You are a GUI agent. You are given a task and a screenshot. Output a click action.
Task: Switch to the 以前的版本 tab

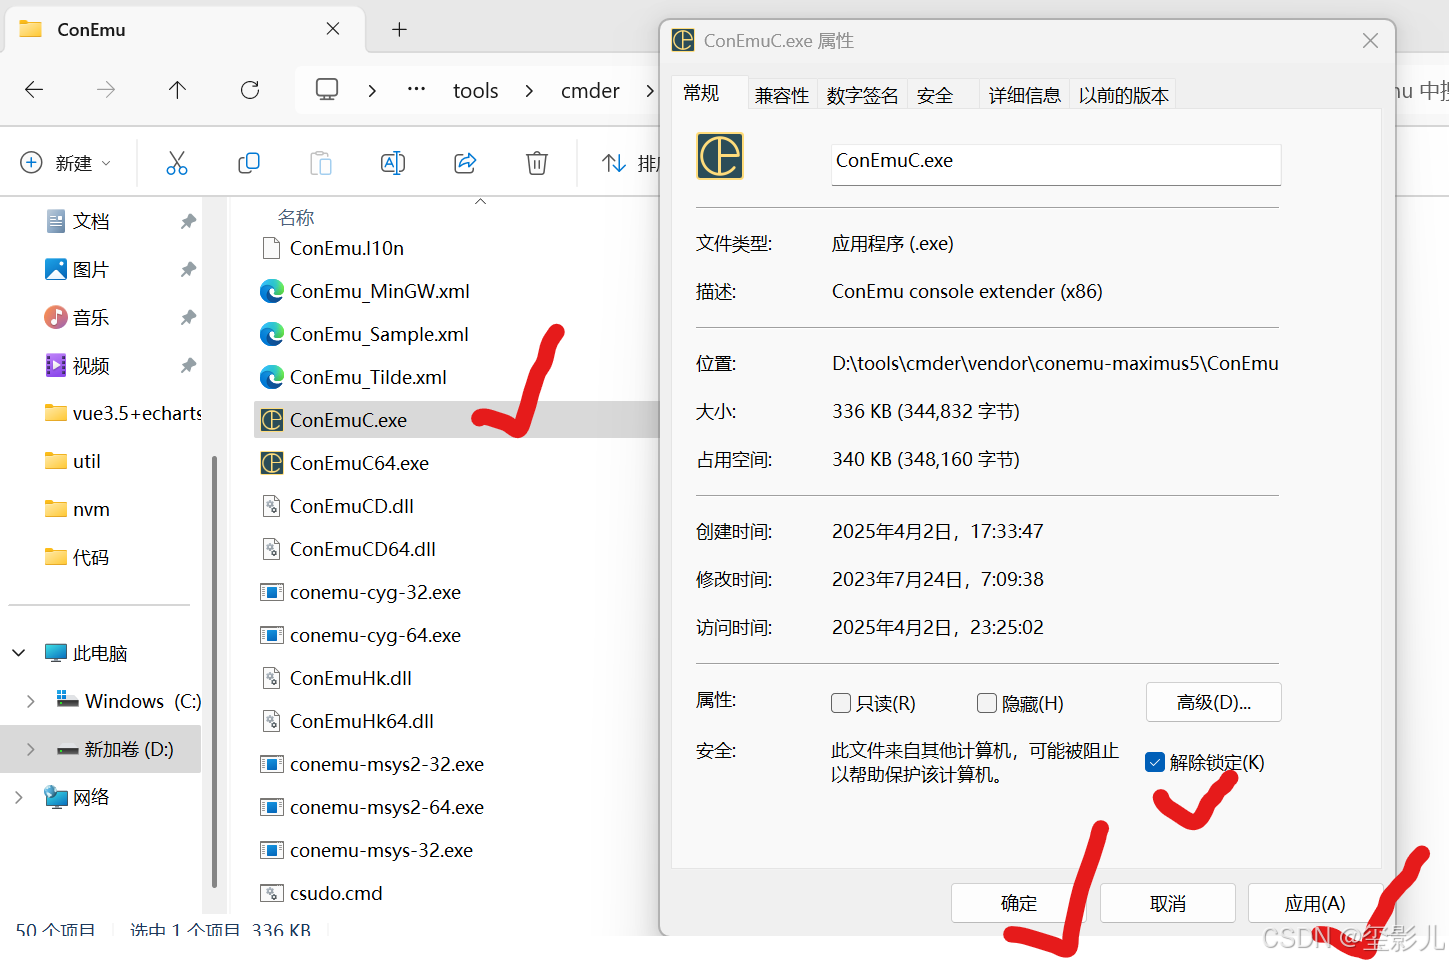[x=1123, y=95]
